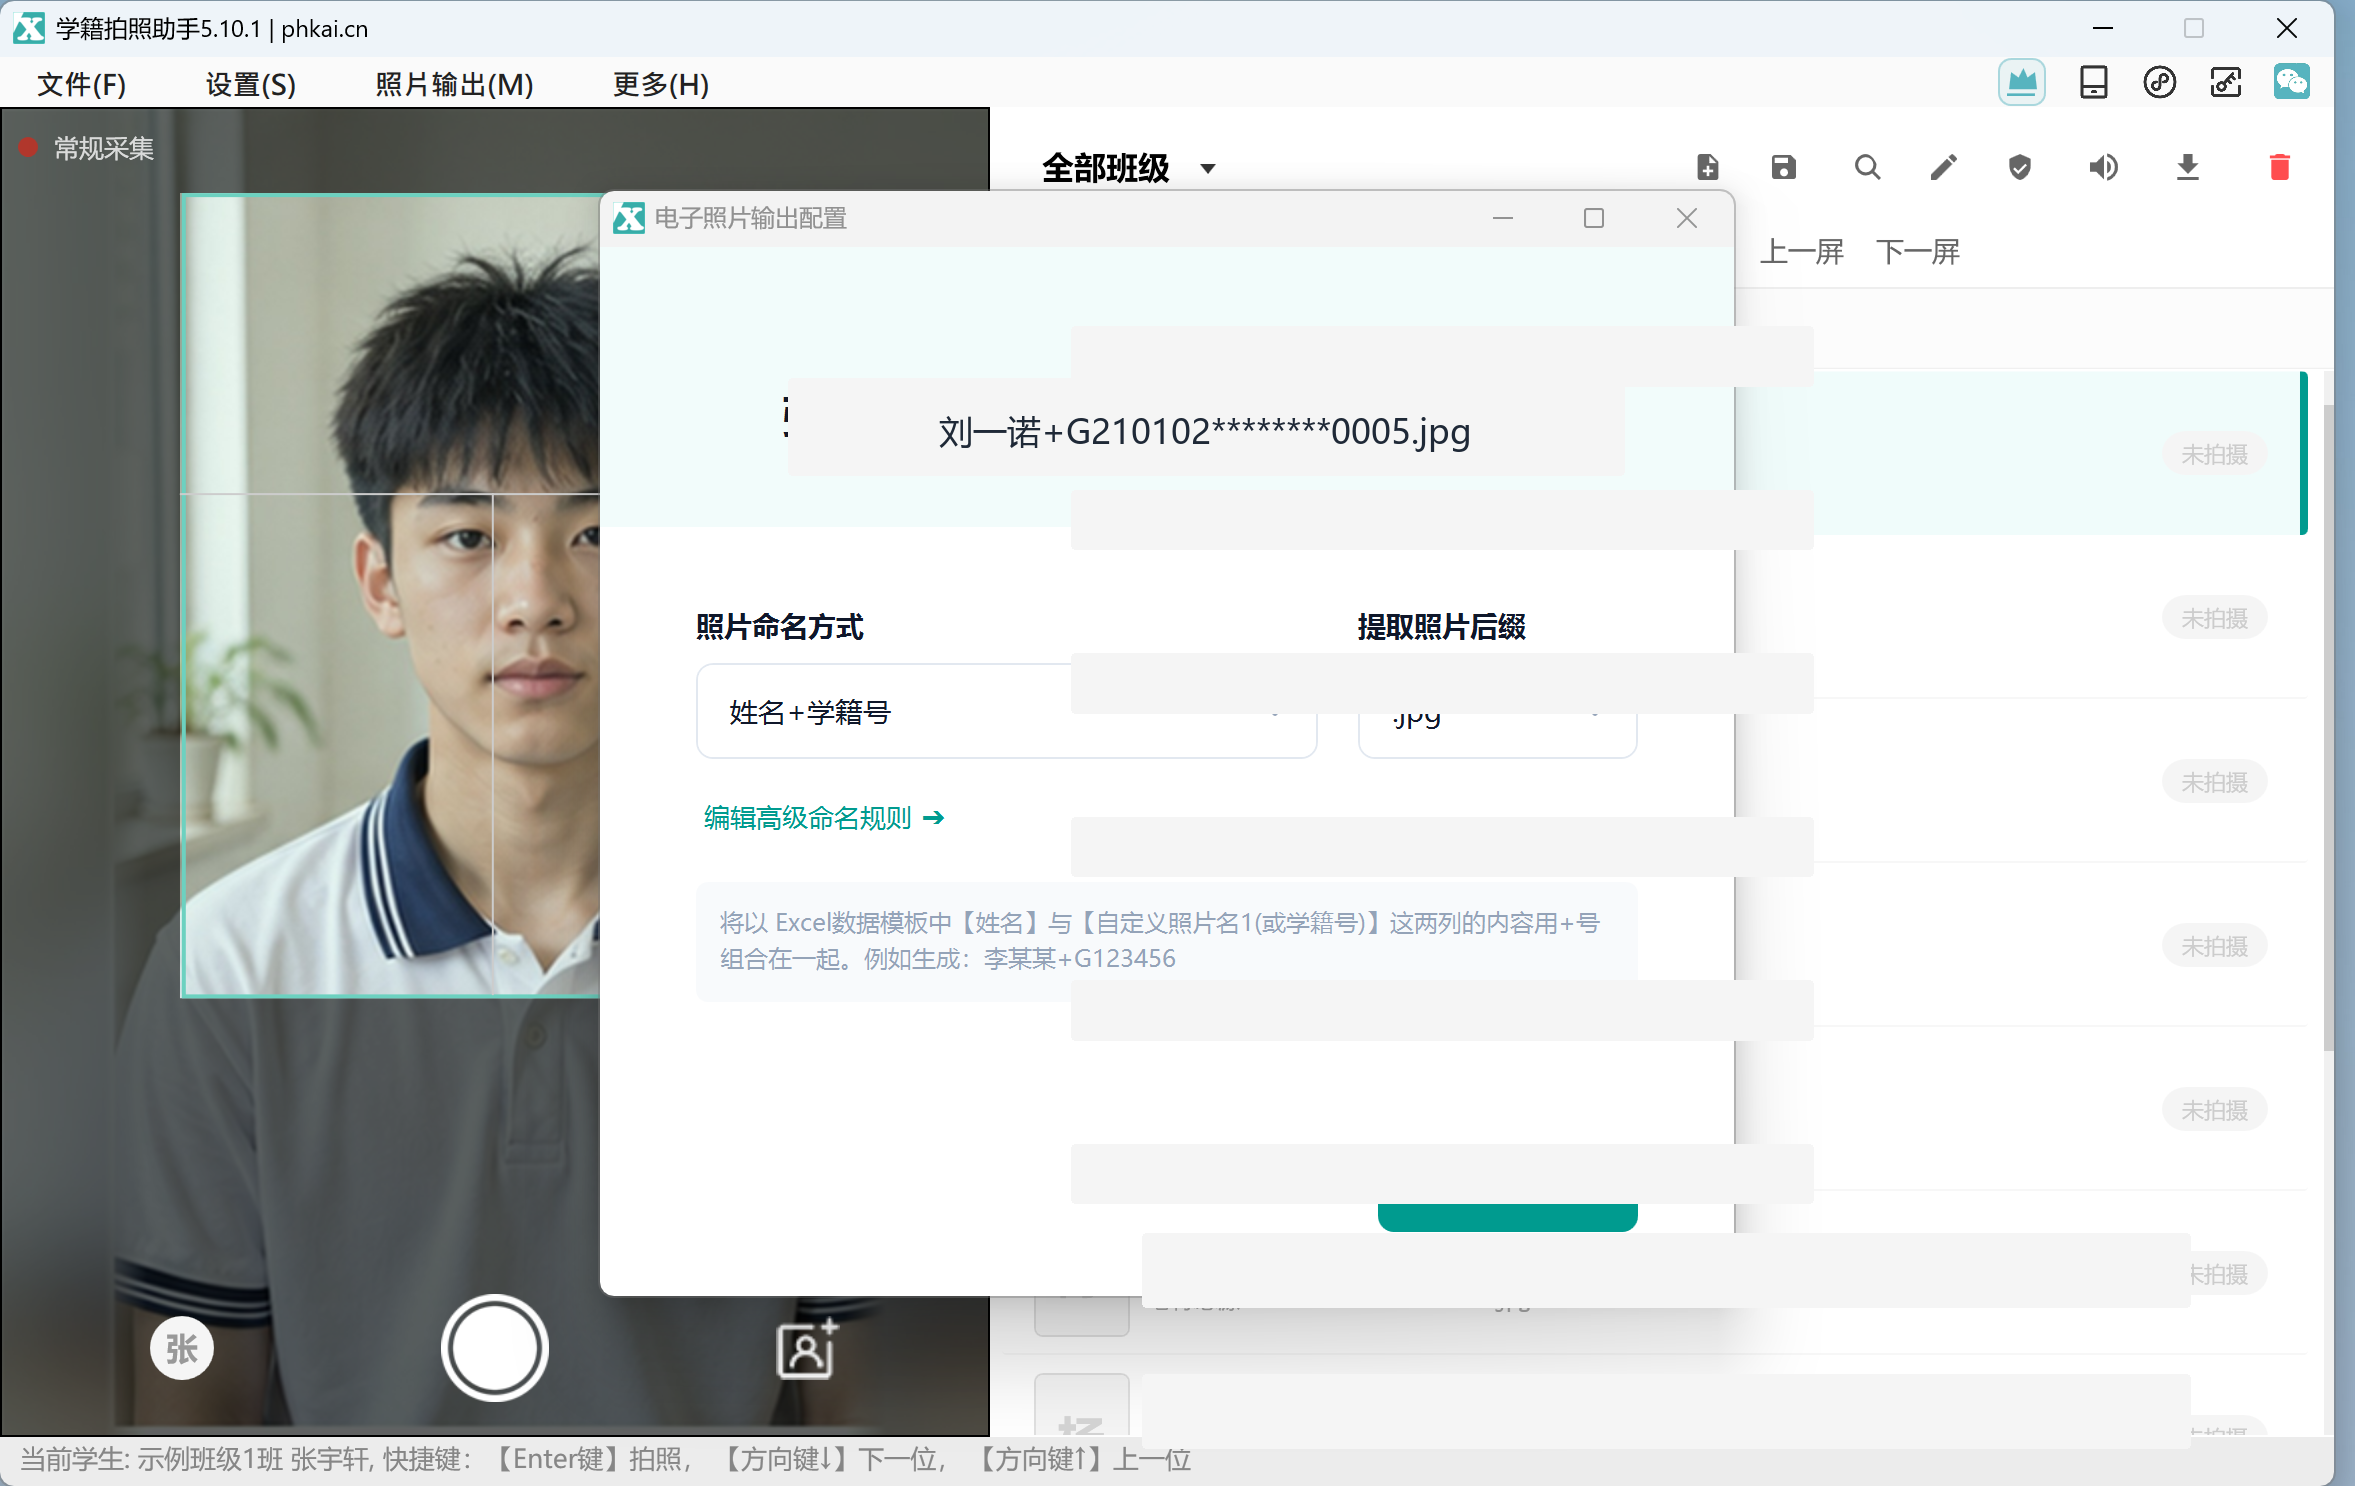Viewport: 2355px width, 1486px height.
Task: Click the 常规采集 mode label
Action: (104, 148)
